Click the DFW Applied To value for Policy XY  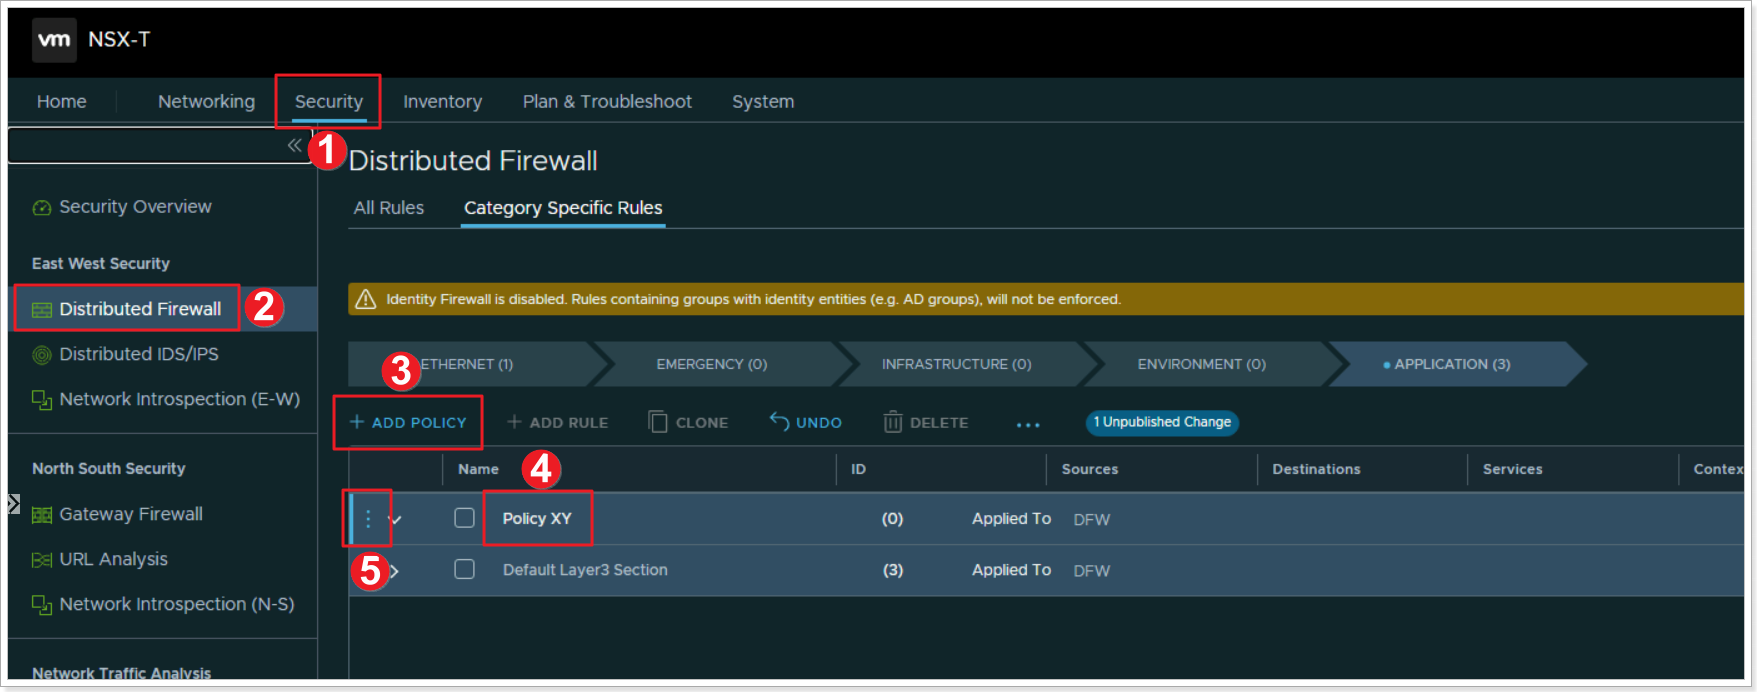pos(1092,520)
